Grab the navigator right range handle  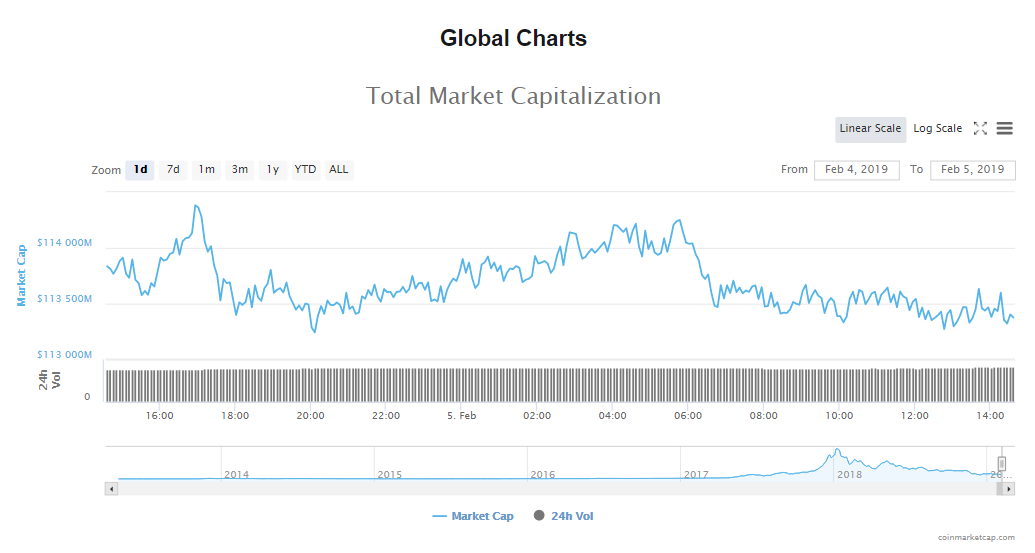pyautogui.click(x=1001, y=463)
